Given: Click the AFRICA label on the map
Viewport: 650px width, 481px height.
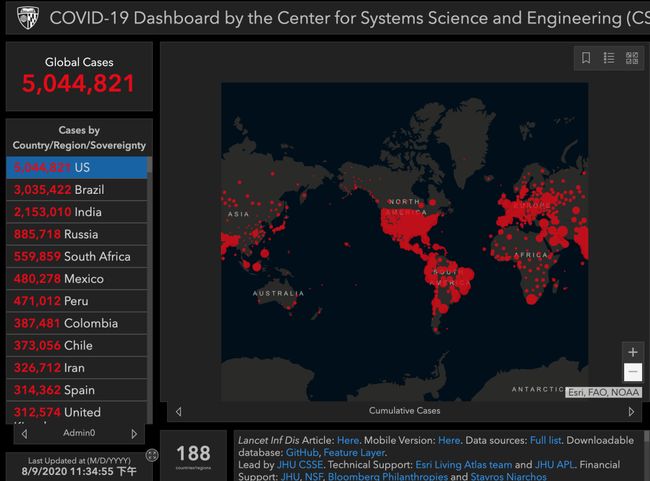Looking at the screenshot, I should click(531, 255).
